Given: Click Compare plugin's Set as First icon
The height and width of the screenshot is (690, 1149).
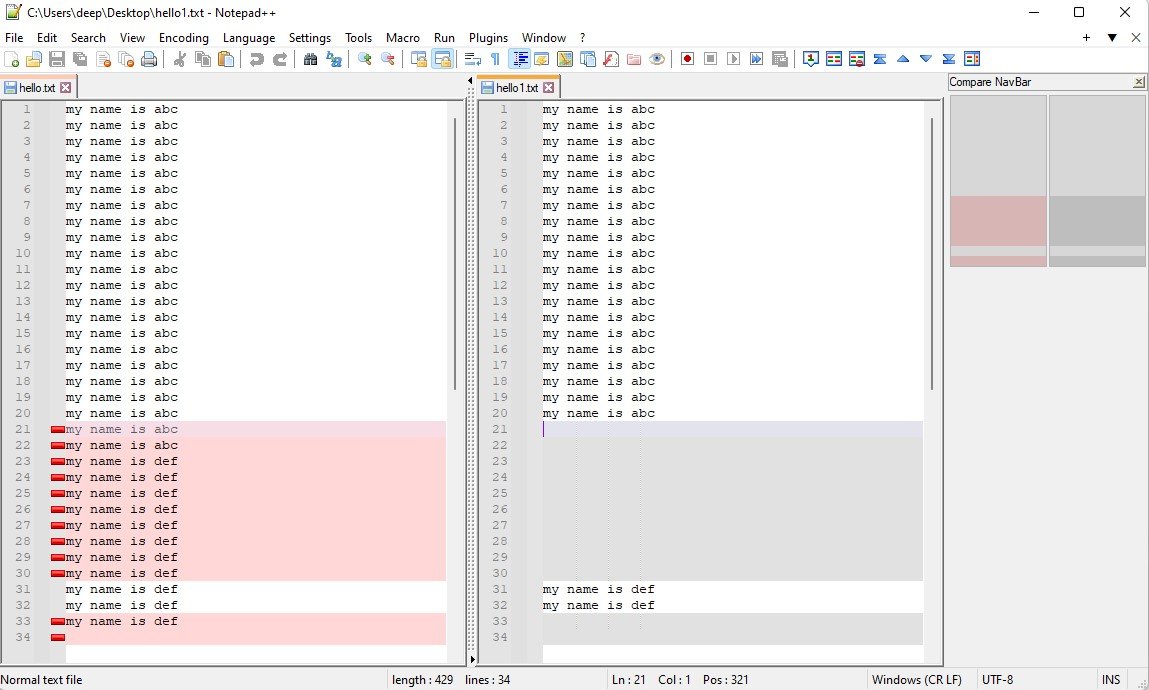Looking at the screenshot, I should click(x=810, y=59).
